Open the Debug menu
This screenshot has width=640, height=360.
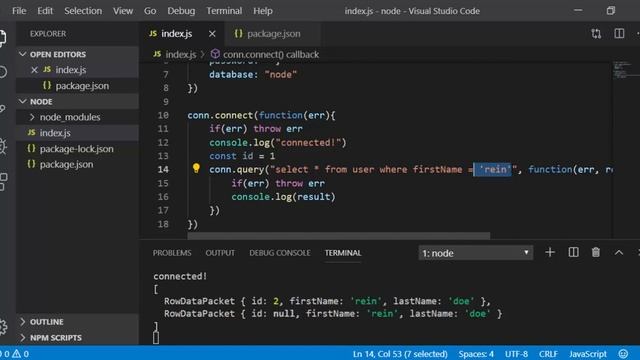pyautogui.click(x=181, y=11)
